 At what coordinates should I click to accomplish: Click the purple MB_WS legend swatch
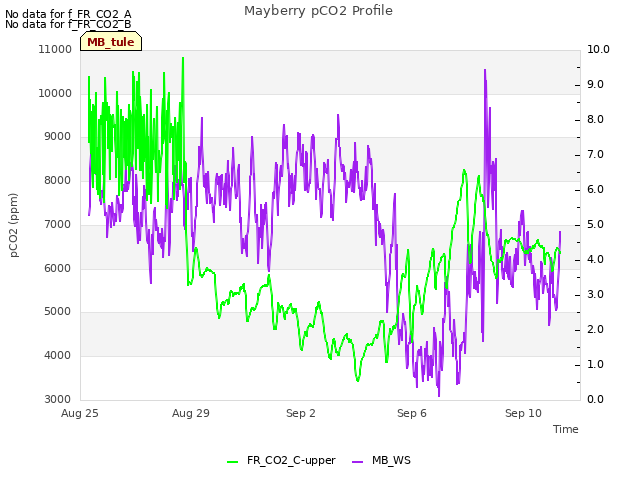pyautogui.click(x=357, y=462)
